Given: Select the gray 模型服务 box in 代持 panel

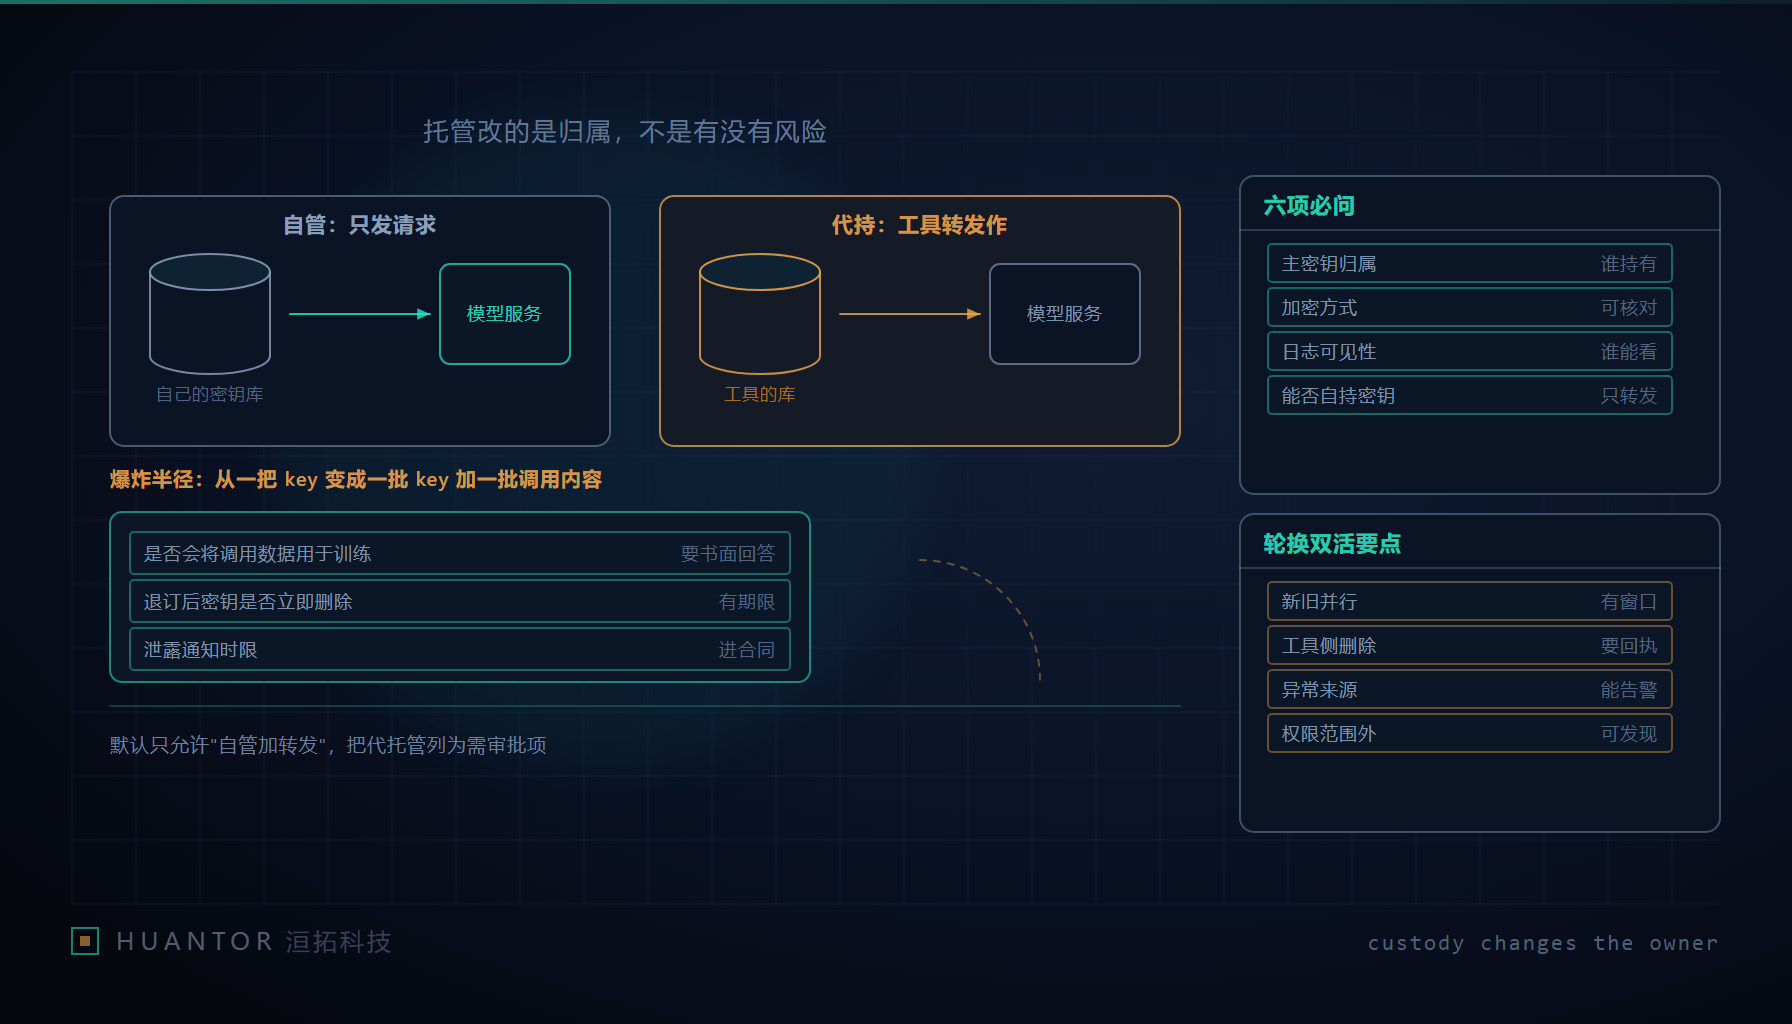Looking at the screenshot, I should point(1065,314).
